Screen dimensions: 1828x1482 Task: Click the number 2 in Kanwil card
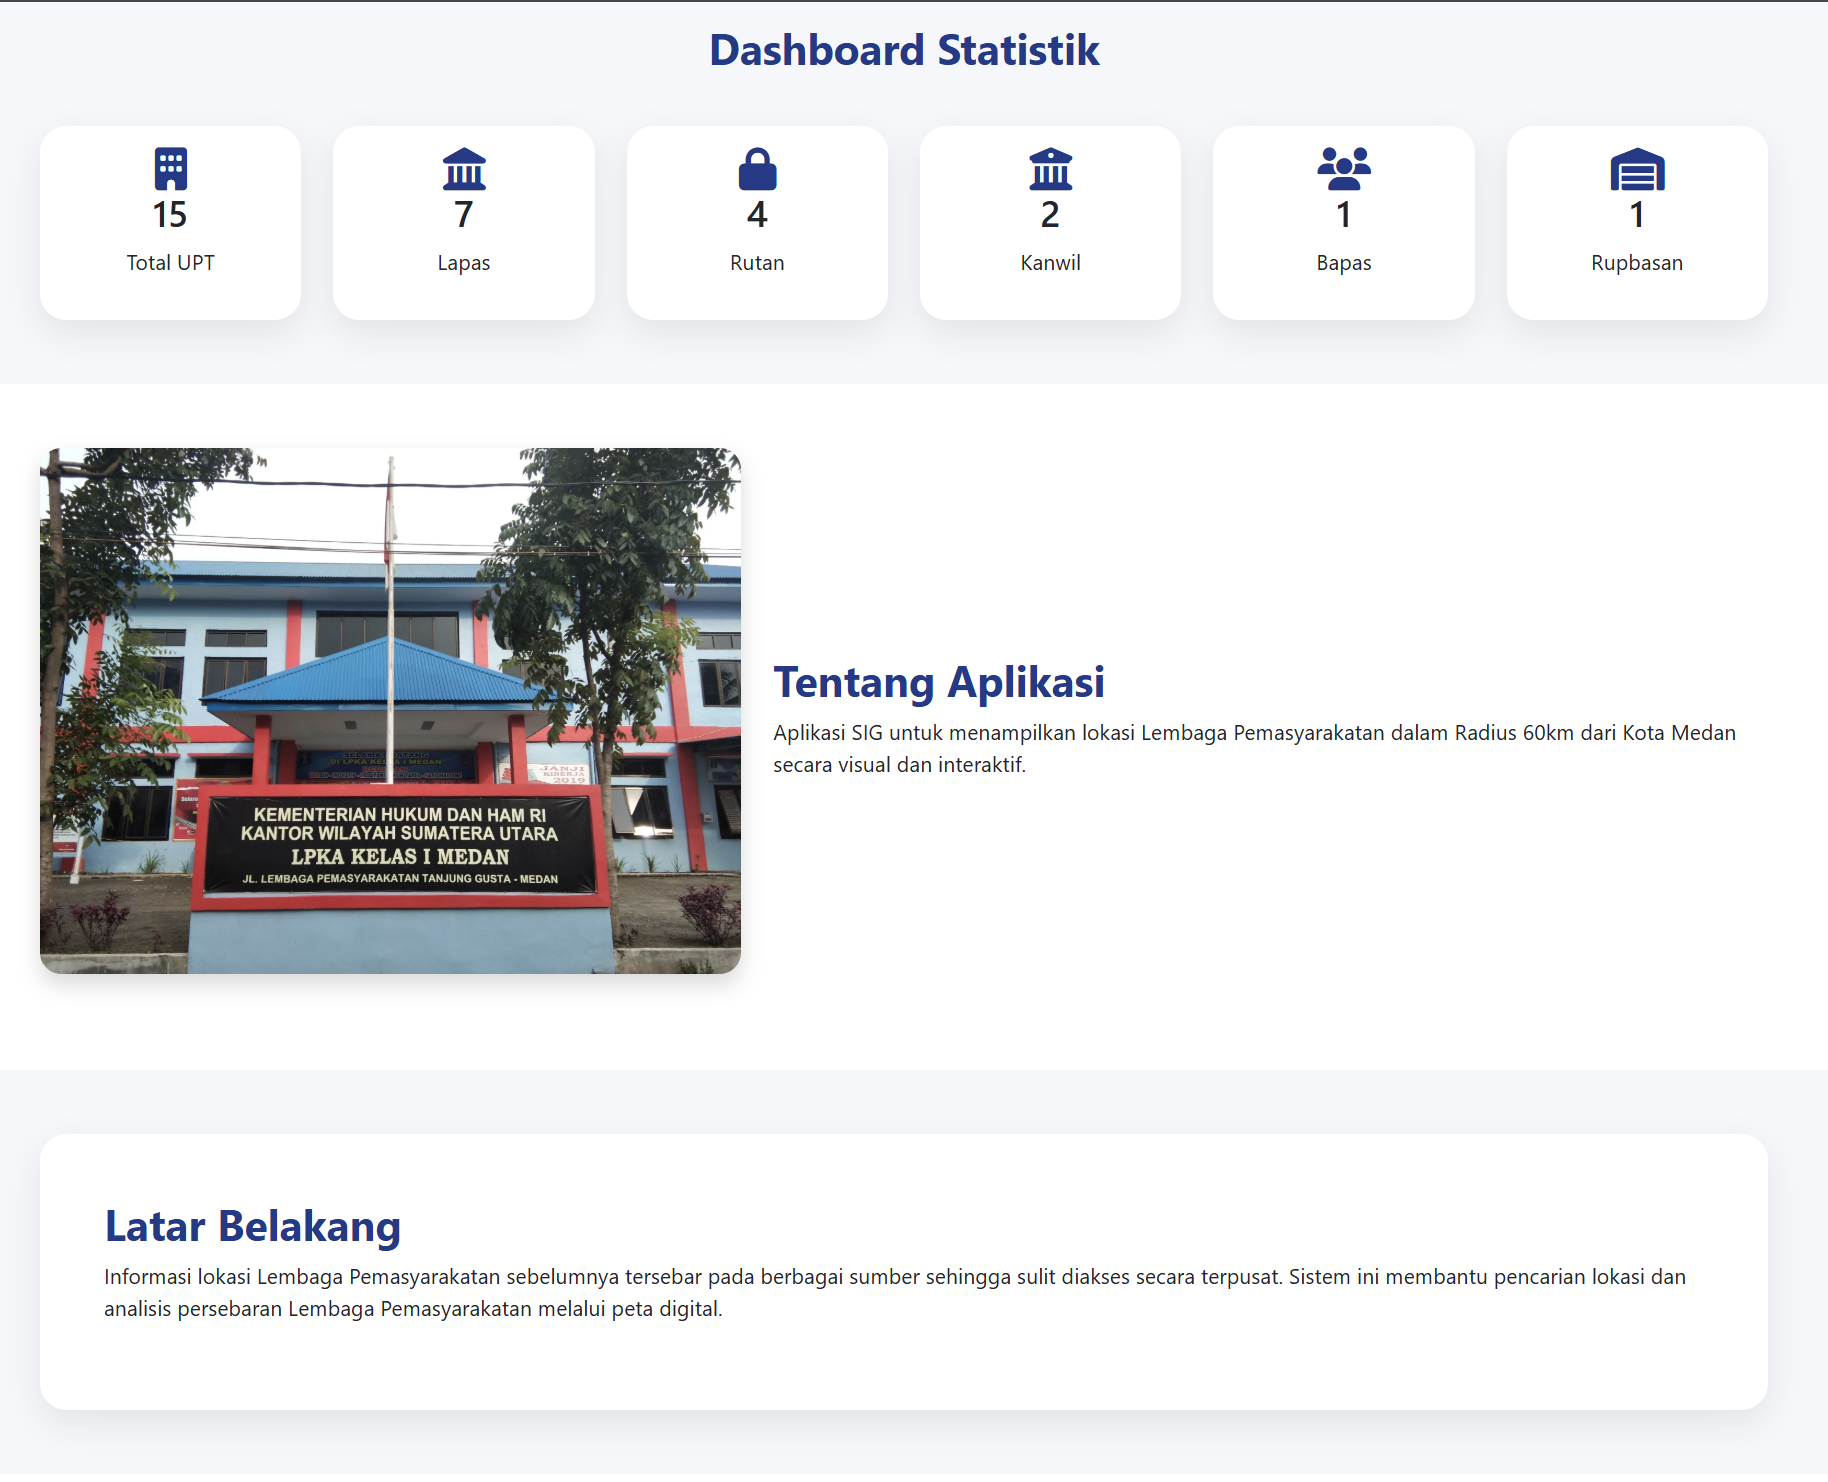pos(1050,215)
